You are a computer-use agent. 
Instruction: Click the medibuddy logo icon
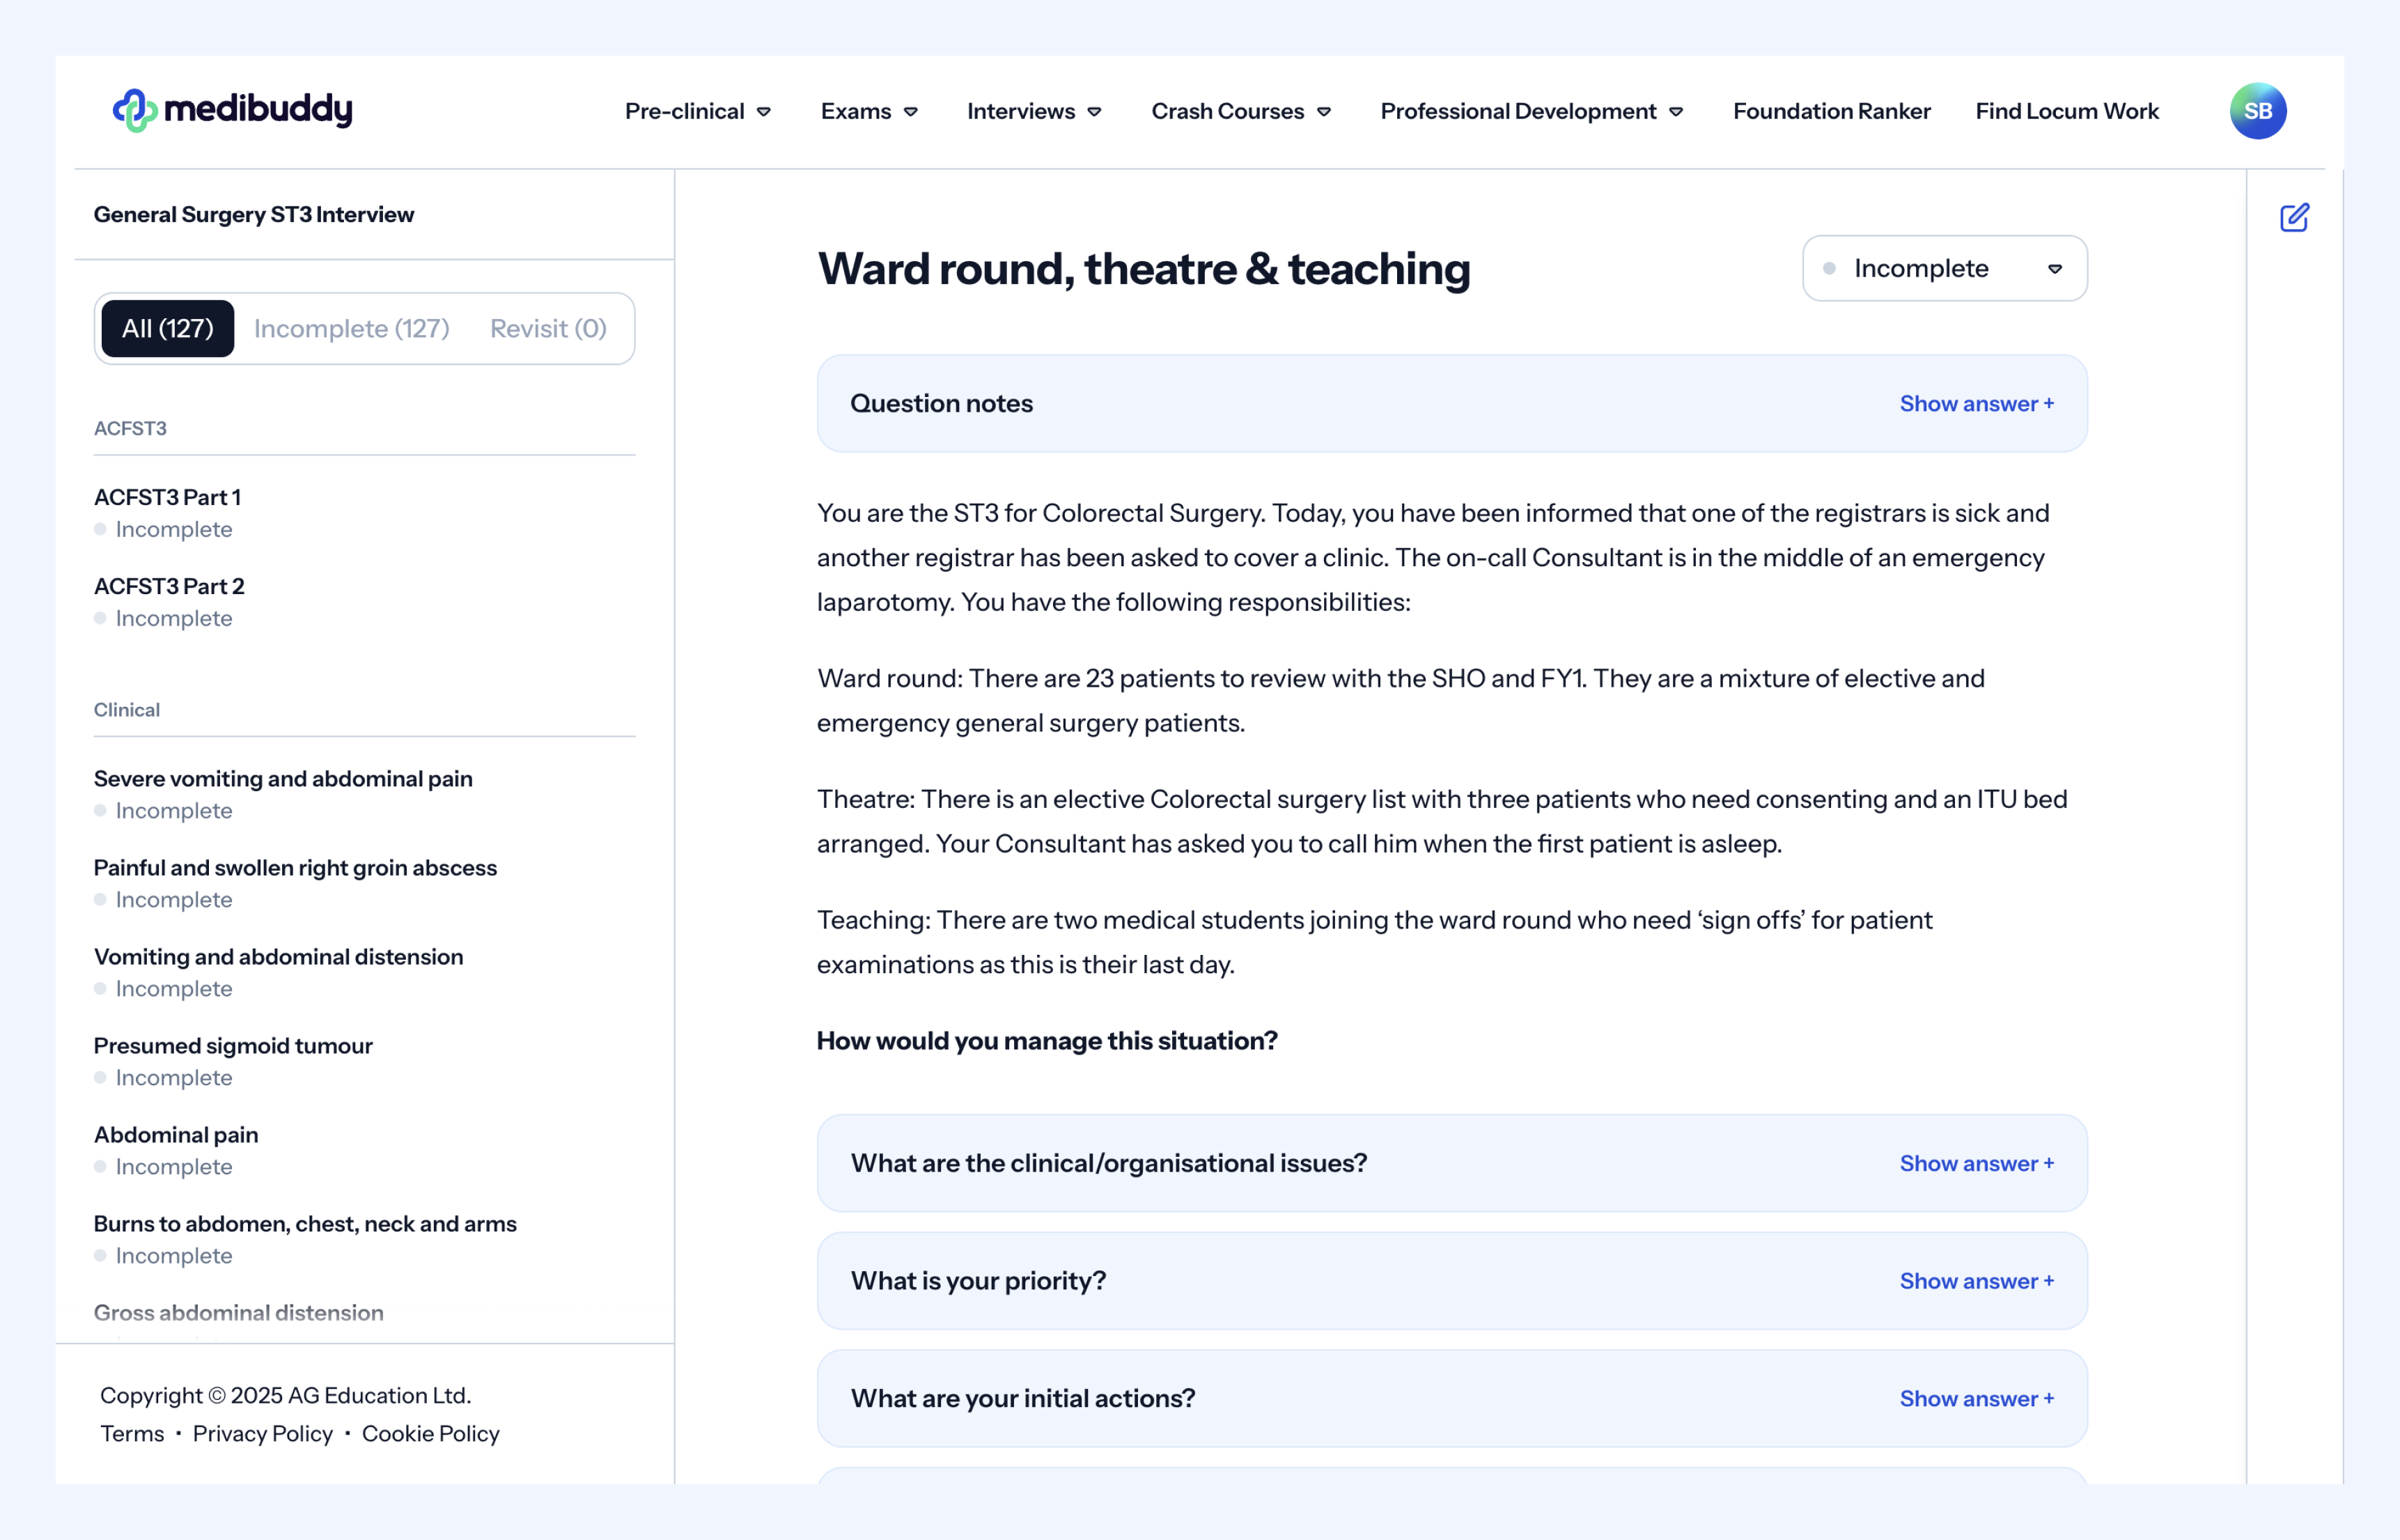[x=135, y=110]
